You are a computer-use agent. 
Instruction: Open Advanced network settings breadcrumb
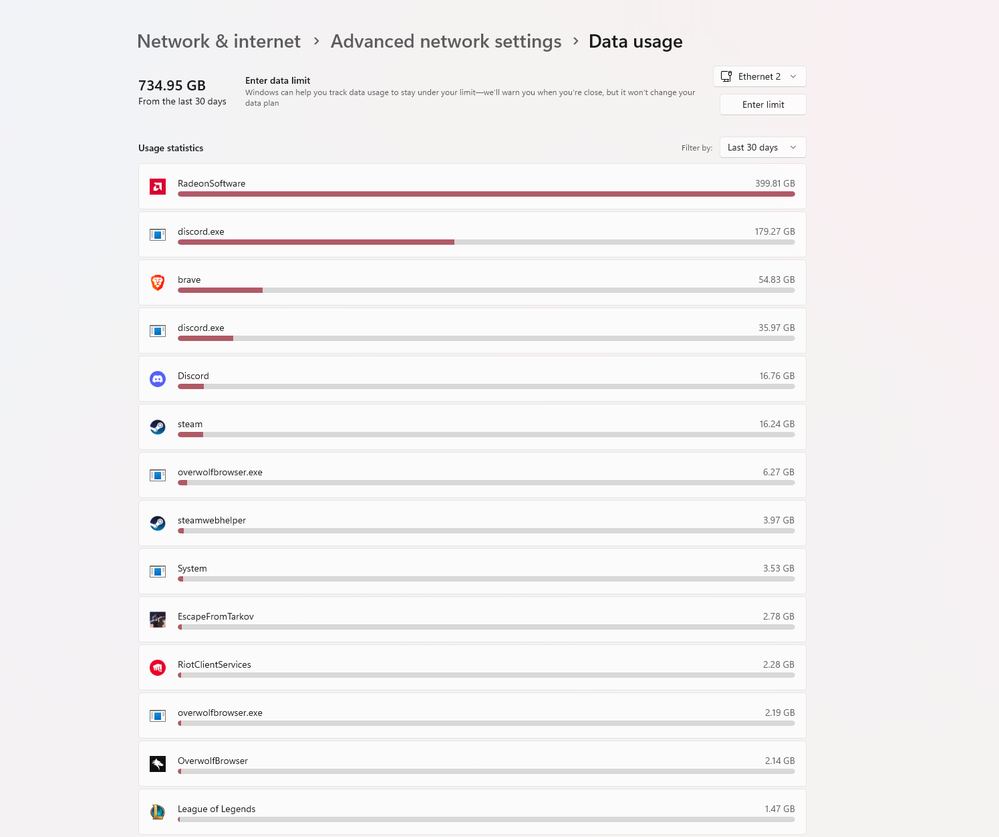pos(446,41)
